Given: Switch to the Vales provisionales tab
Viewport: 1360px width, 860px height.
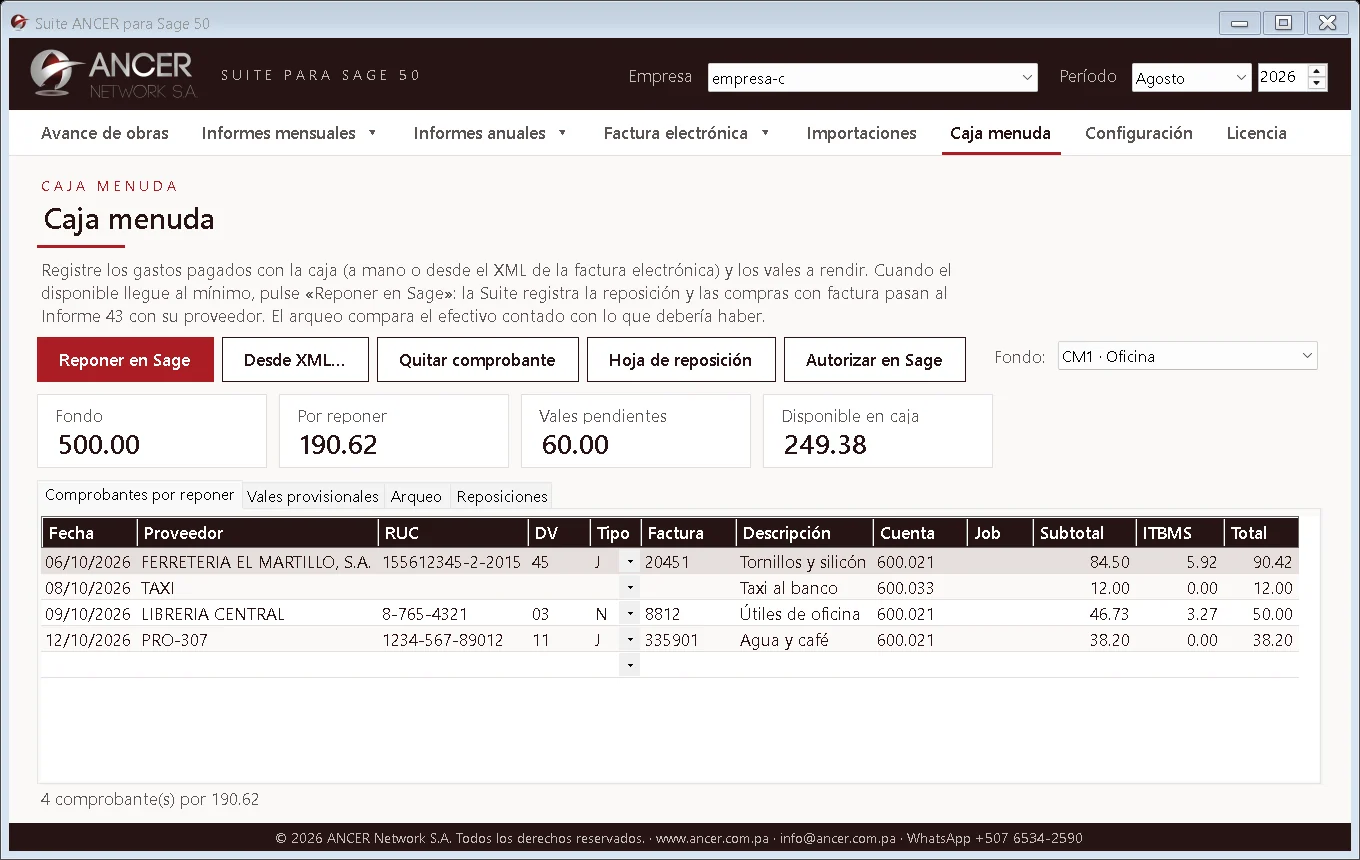Looking at the screenshot, I should pyautogui.click(x=313, y=496).
